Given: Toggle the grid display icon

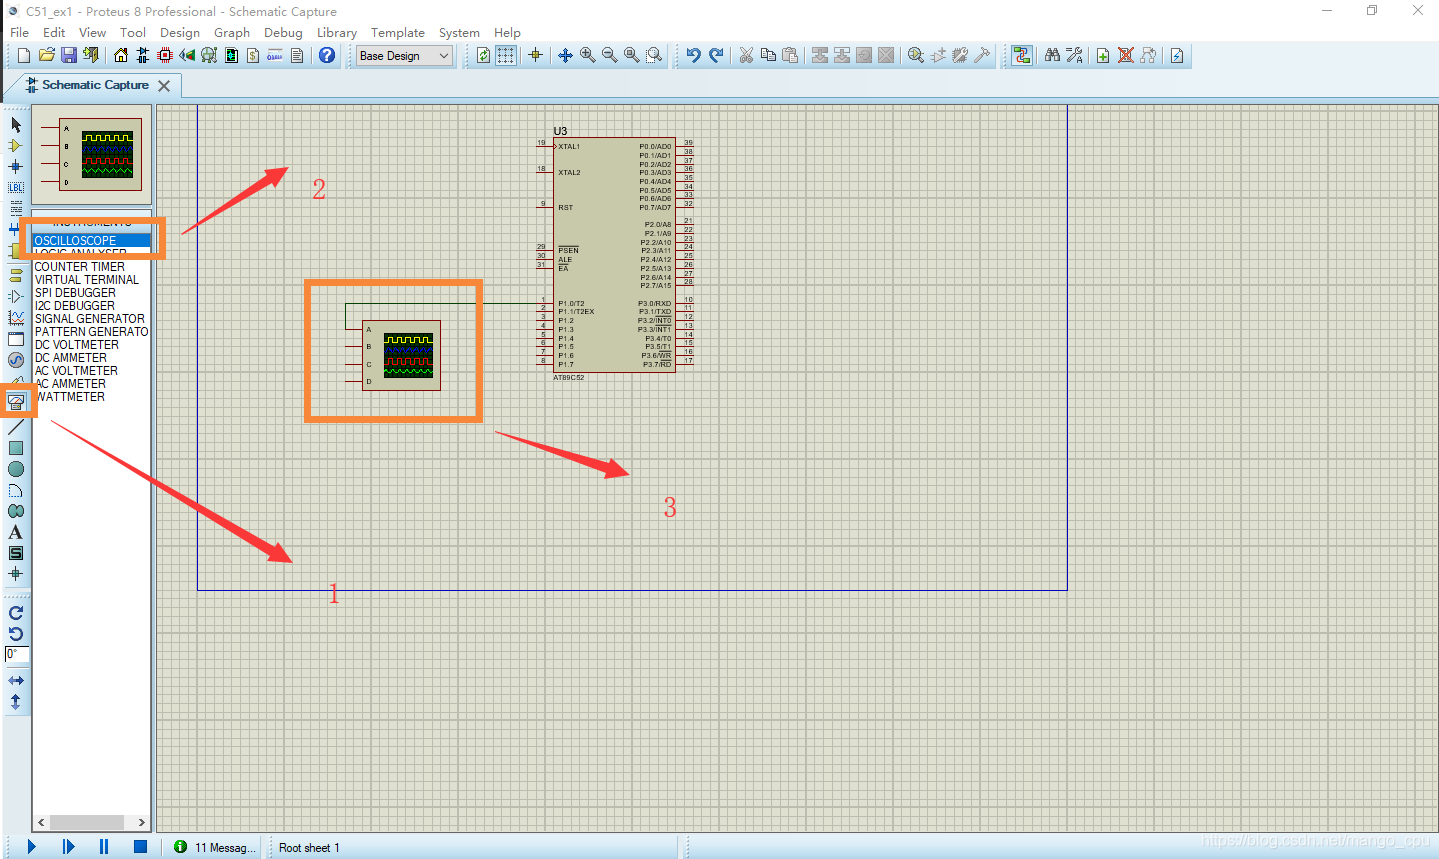Looking at the screenshot, I should click(506, 55).
